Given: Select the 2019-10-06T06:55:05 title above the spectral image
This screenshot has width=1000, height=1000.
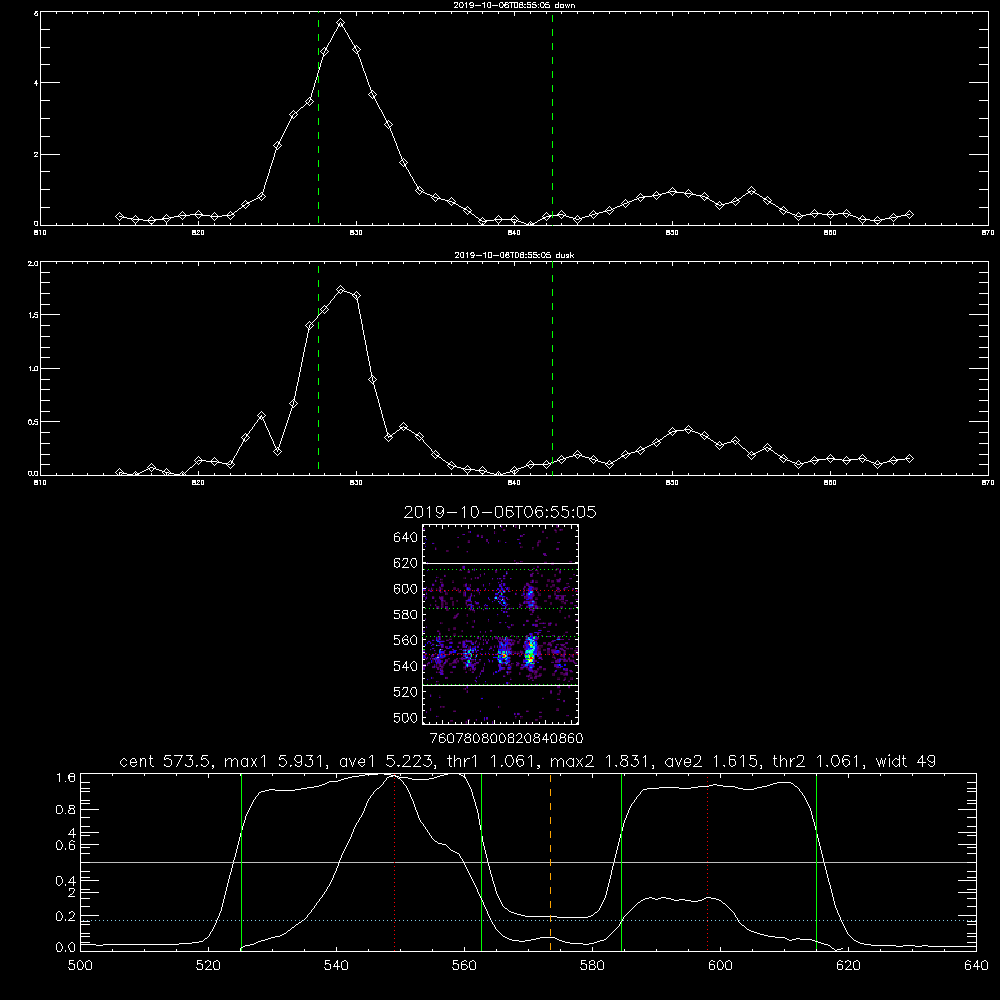Looking at the screenshot, I should (x=500, y=512).
